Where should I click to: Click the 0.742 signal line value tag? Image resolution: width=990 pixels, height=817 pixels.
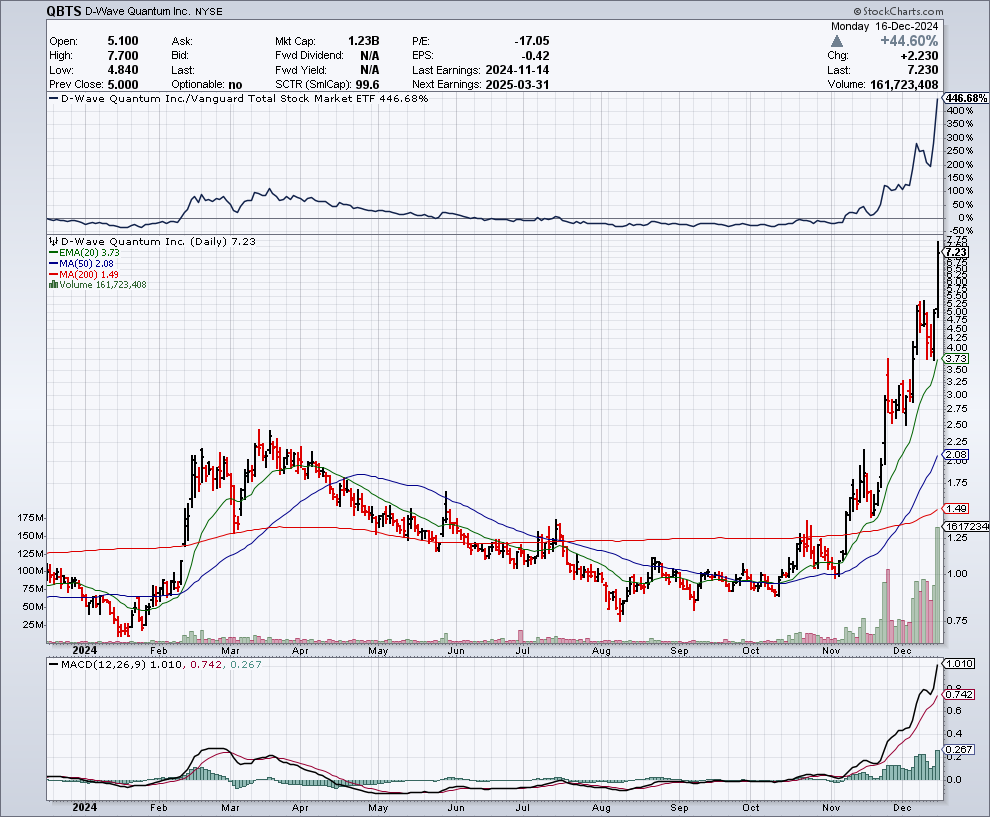(x=960, y=694)
